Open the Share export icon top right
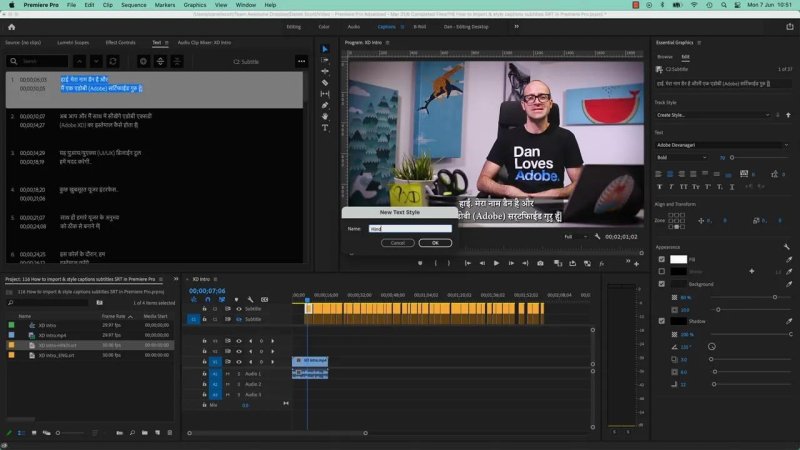The width and height of the screenshot is (800, 450). coord(790,27)
